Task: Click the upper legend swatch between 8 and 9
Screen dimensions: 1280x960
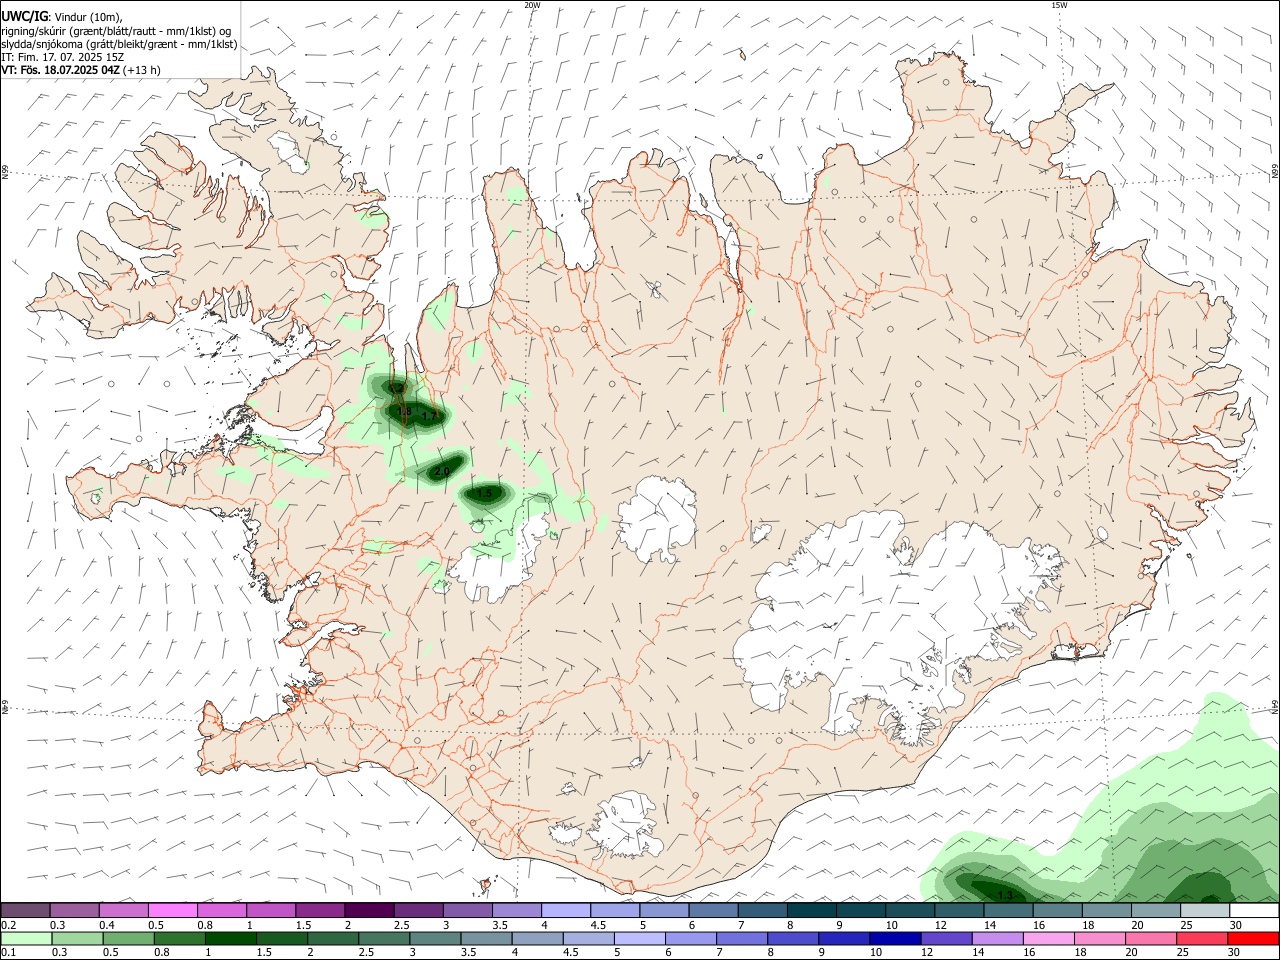Action: (812, 910)
